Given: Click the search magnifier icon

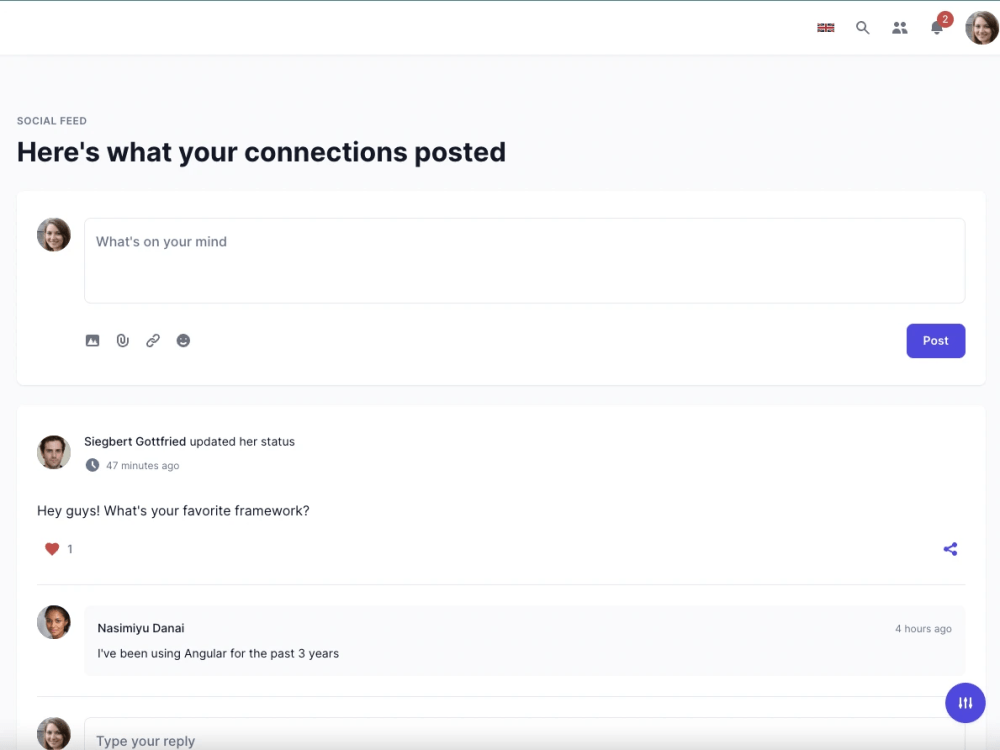Looking at the screenshot, I should [x=862, y=27].
